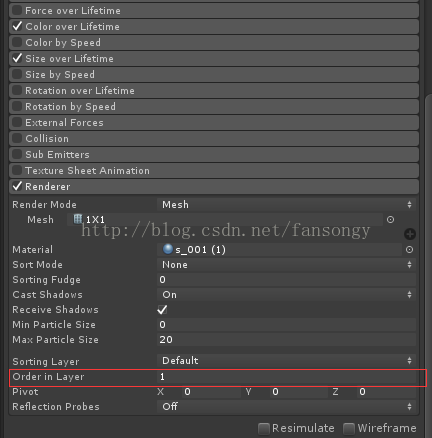
Task: Click the Max Particle Size label
Action: click(x=55, y=340)
